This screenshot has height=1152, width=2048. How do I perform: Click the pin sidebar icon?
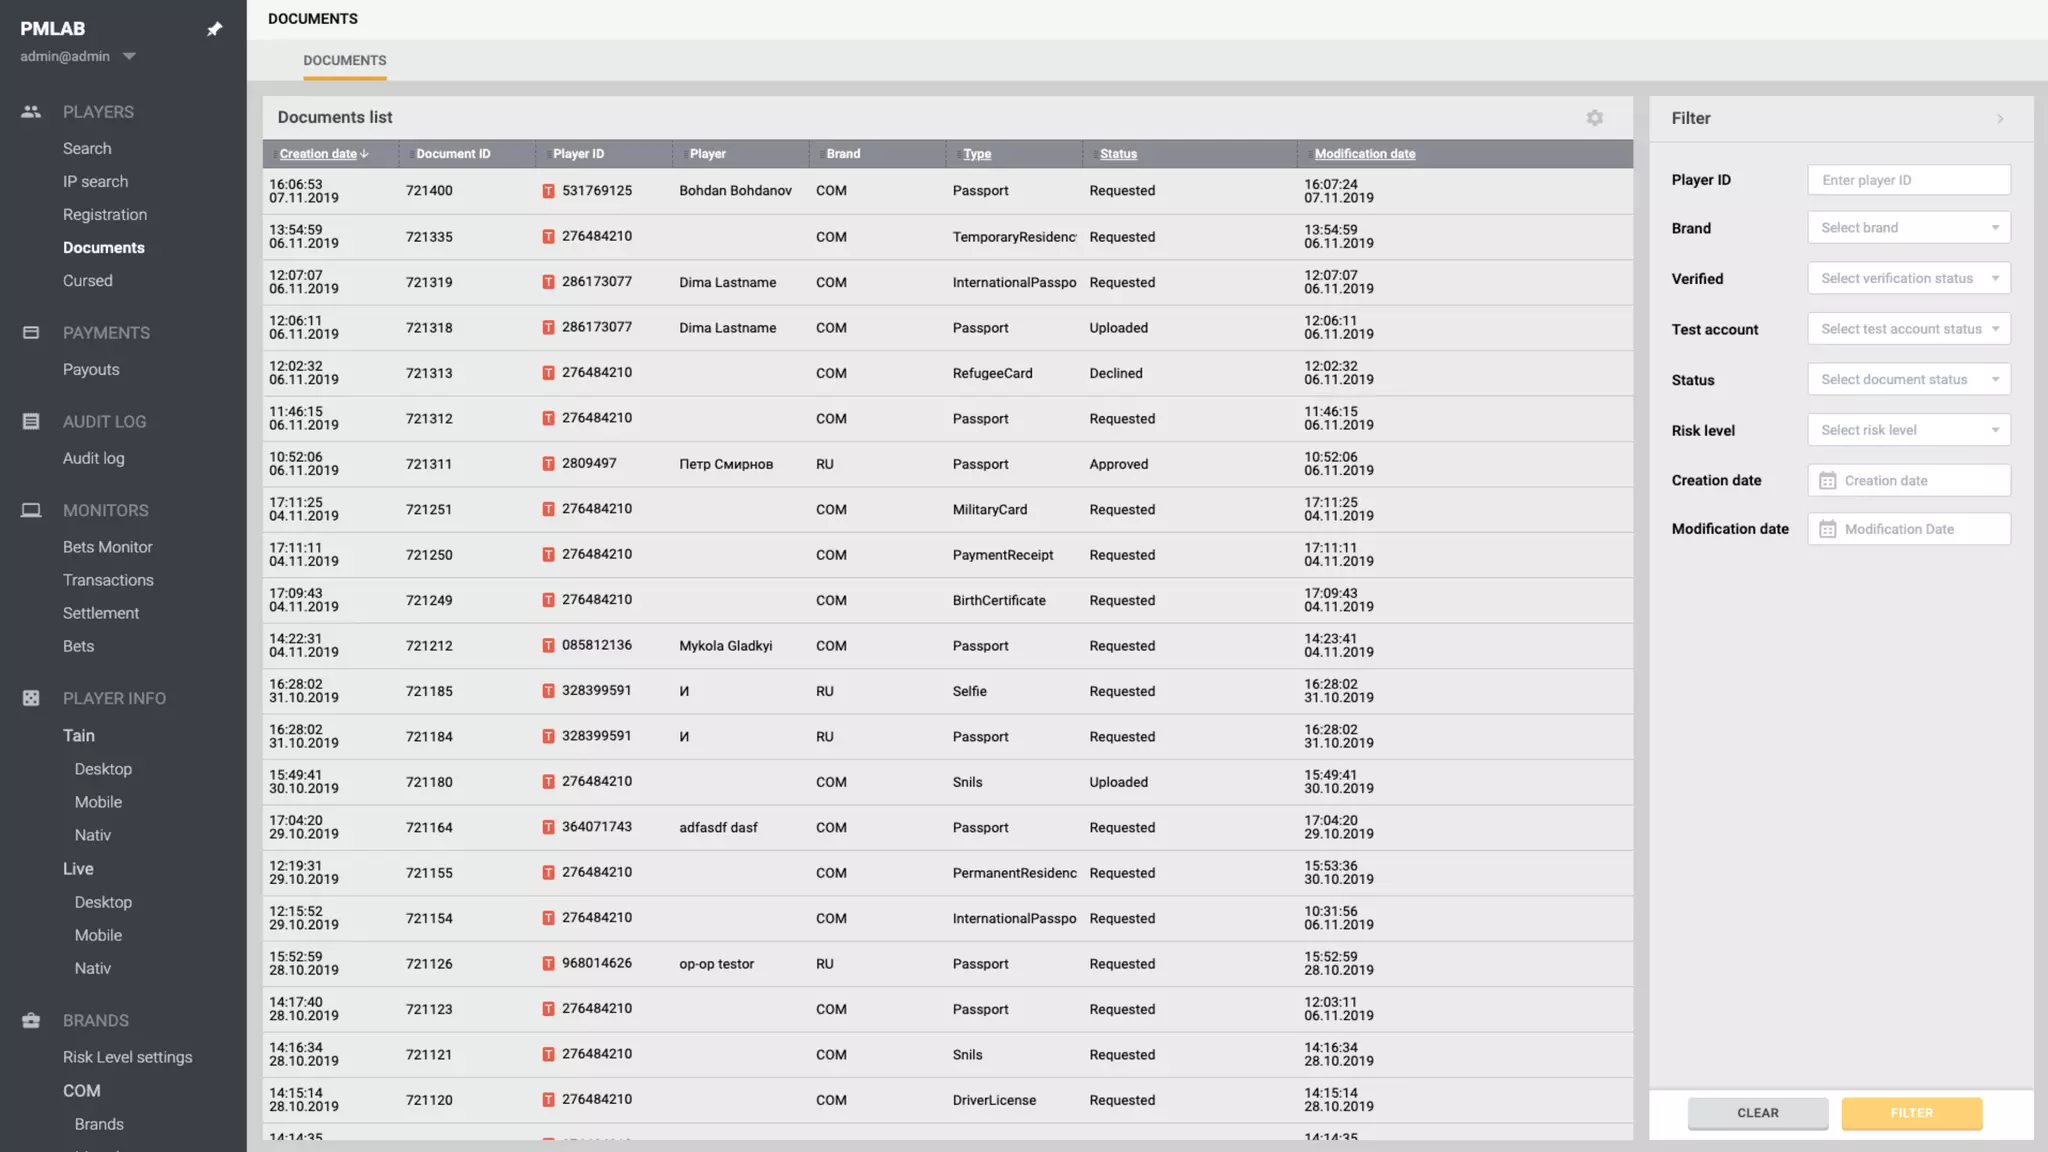(x=214, y=29)
